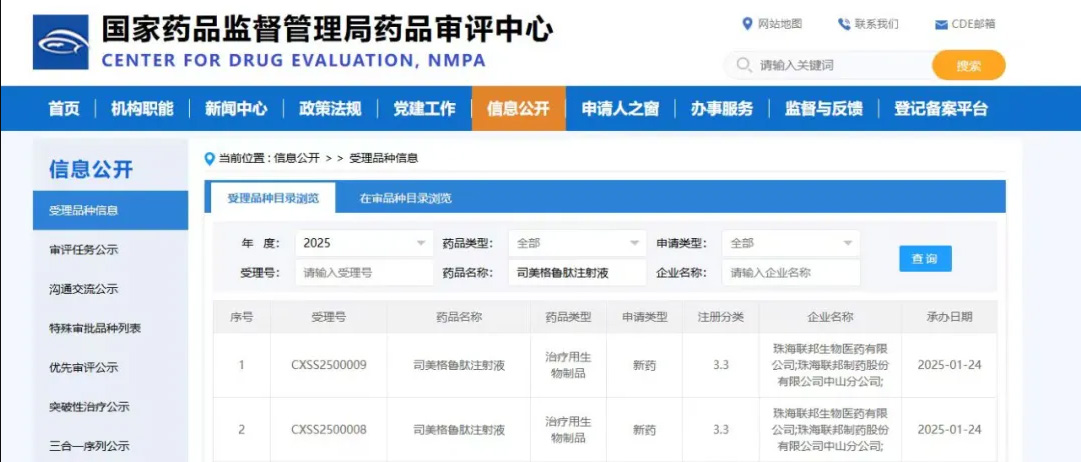Image resolution: width=1081 pixels, height=462 pixels.
Task: Open the 新闻中心 menu item
Action: coord(236,109)
